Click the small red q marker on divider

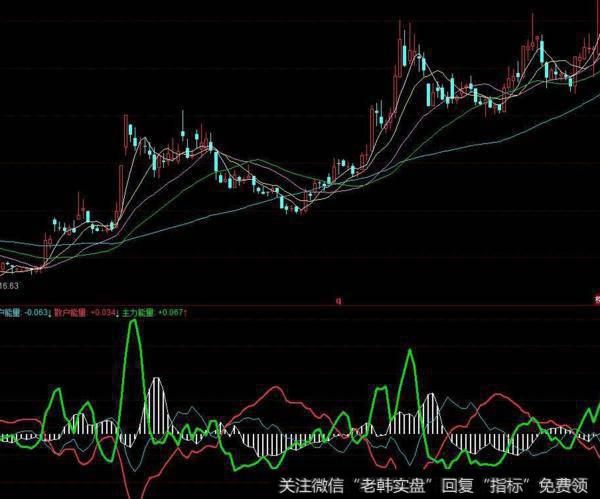[339, 299]
